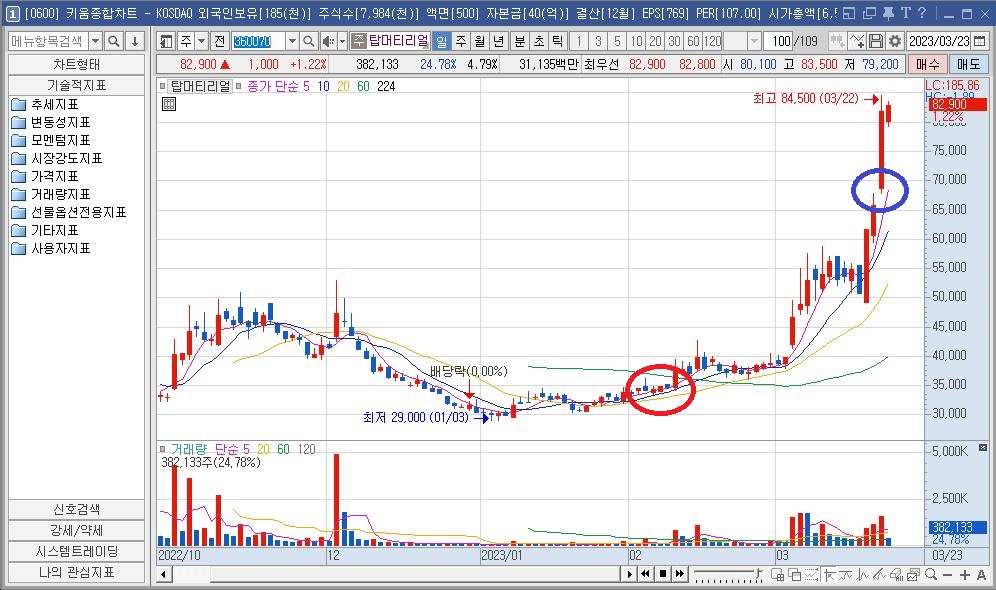This screenshot has height=590, width=996.
Task: Open the 나의 관심지표 panel
Action: pyautogui.click(x=76, y=572)
